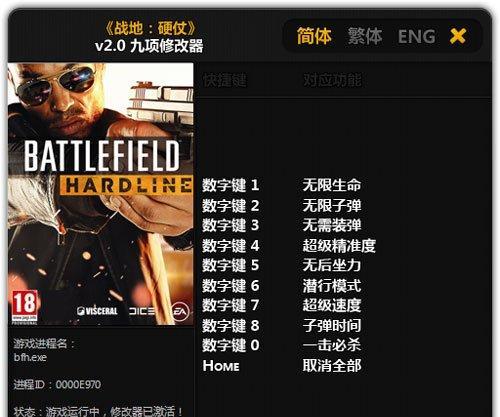Toggle 无限子弹 cheat option
The image size is (500, 417).
click(332, 205)
